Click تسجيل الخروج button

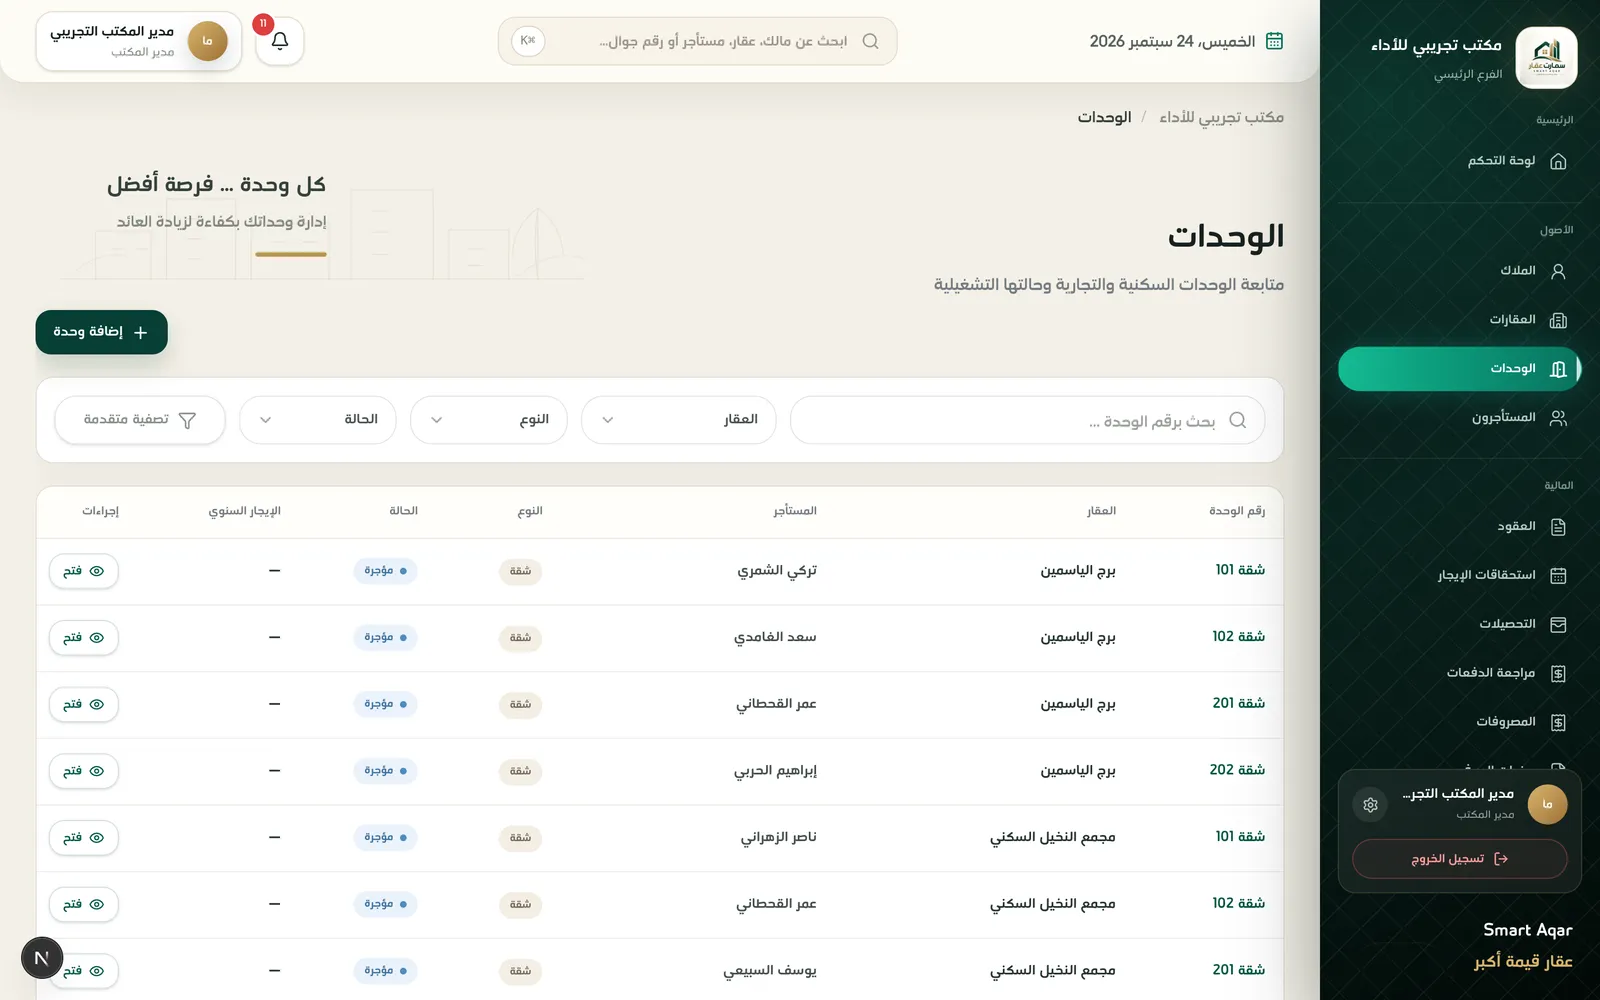click(x=1460, y=859)
